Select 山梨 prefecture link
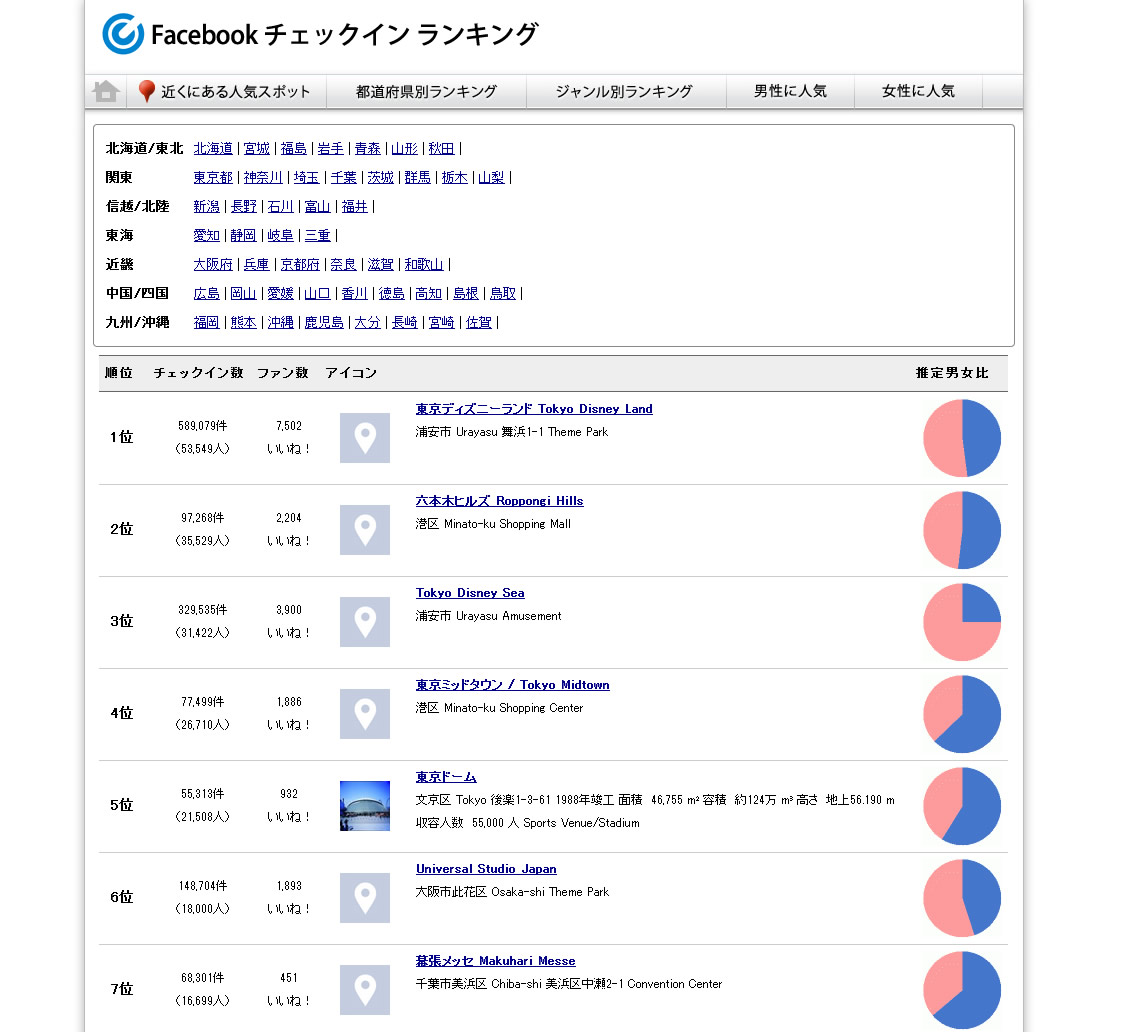The width and height of the screenshot is (1121, 1032). (x=491, y=177)
